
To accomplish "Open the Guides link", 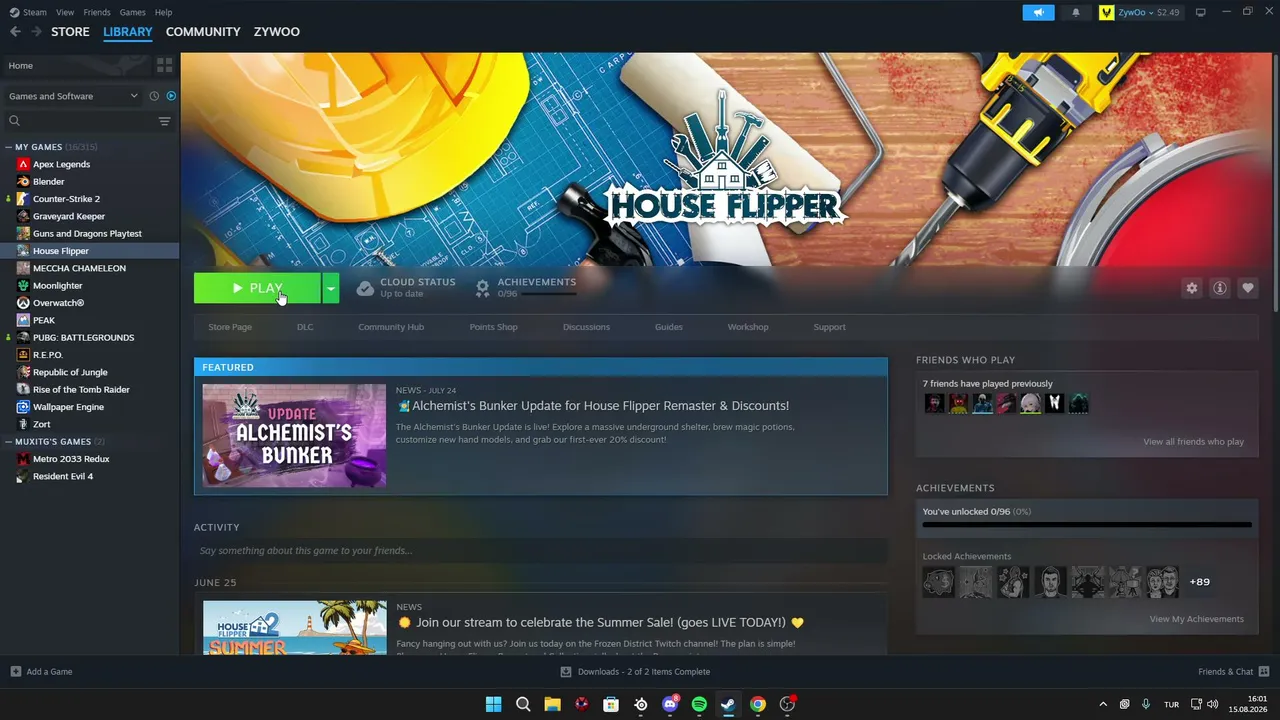I will (669, 327).
